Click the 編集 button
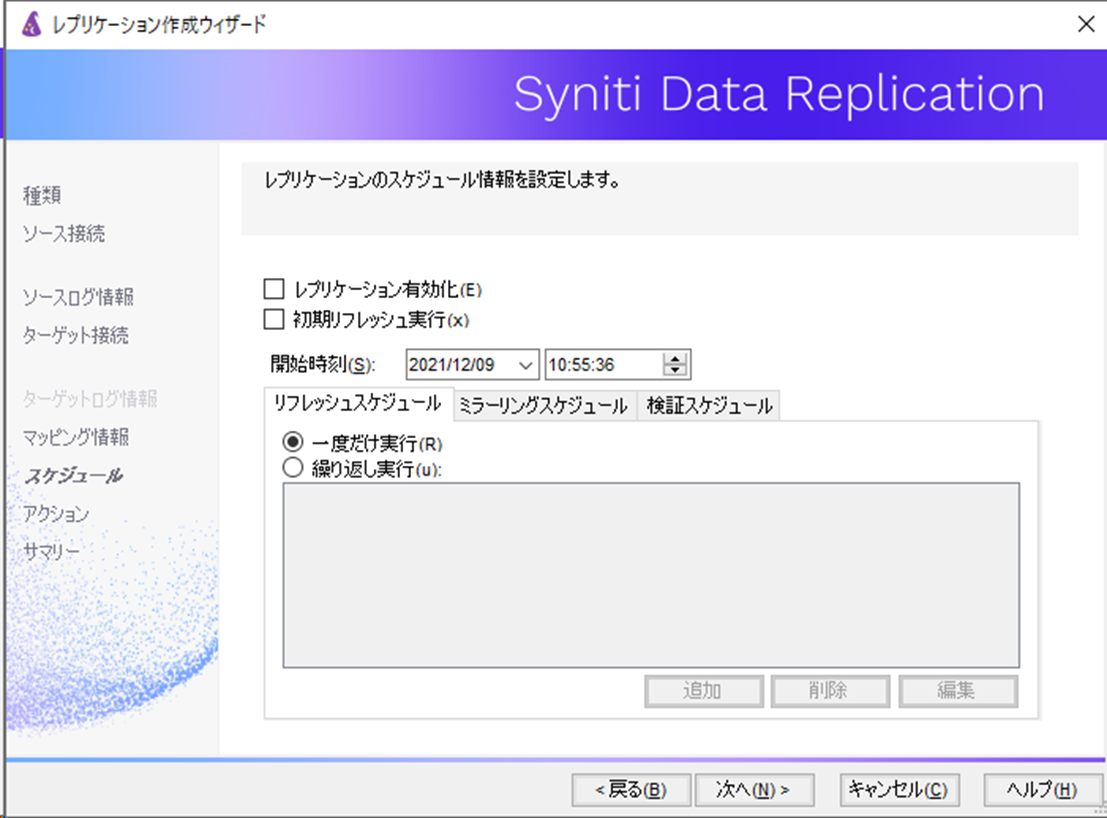Viewport: 1107px width, 818px height. pos(957,691)
